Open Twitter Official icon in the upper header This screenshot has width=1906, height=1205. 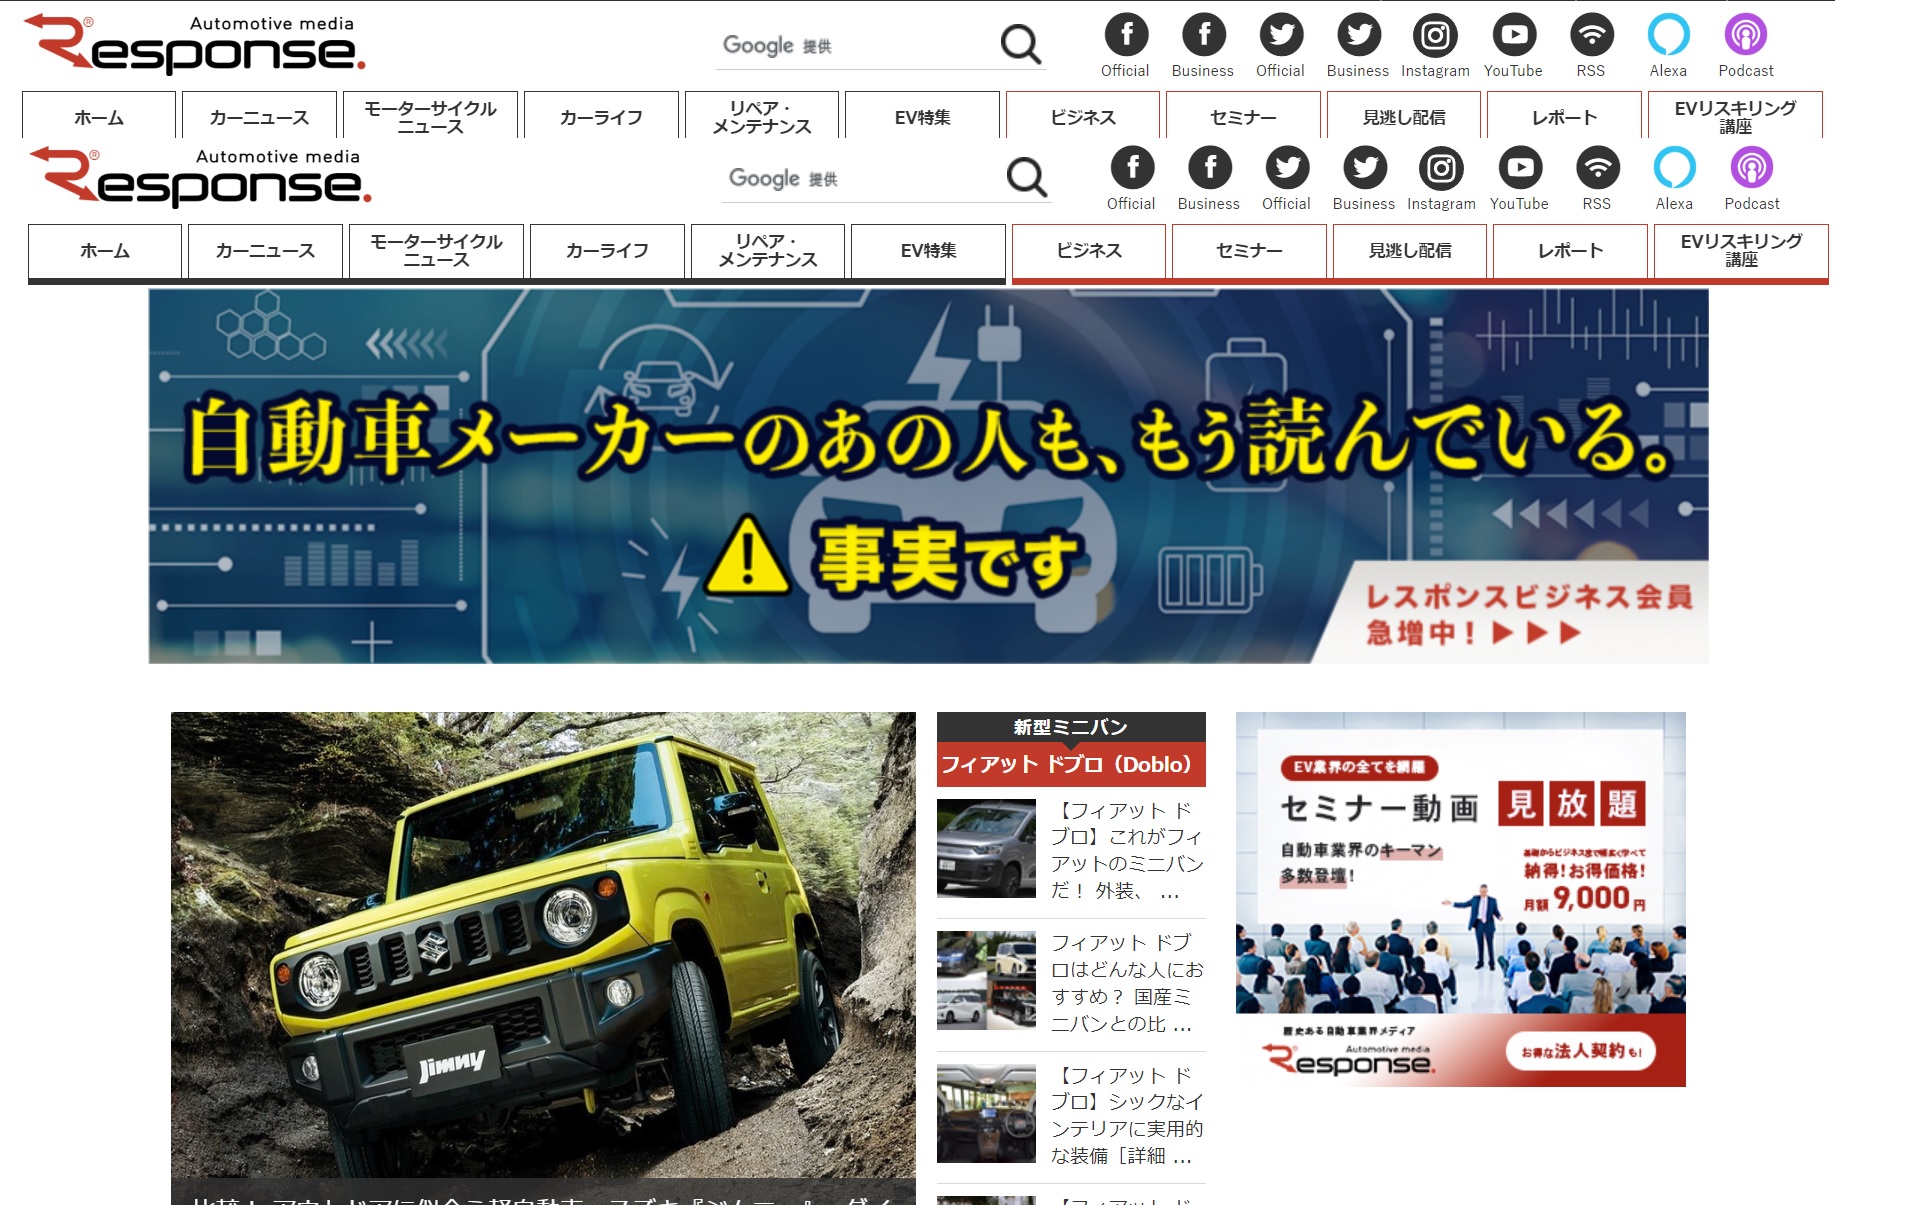(1281, 35)
